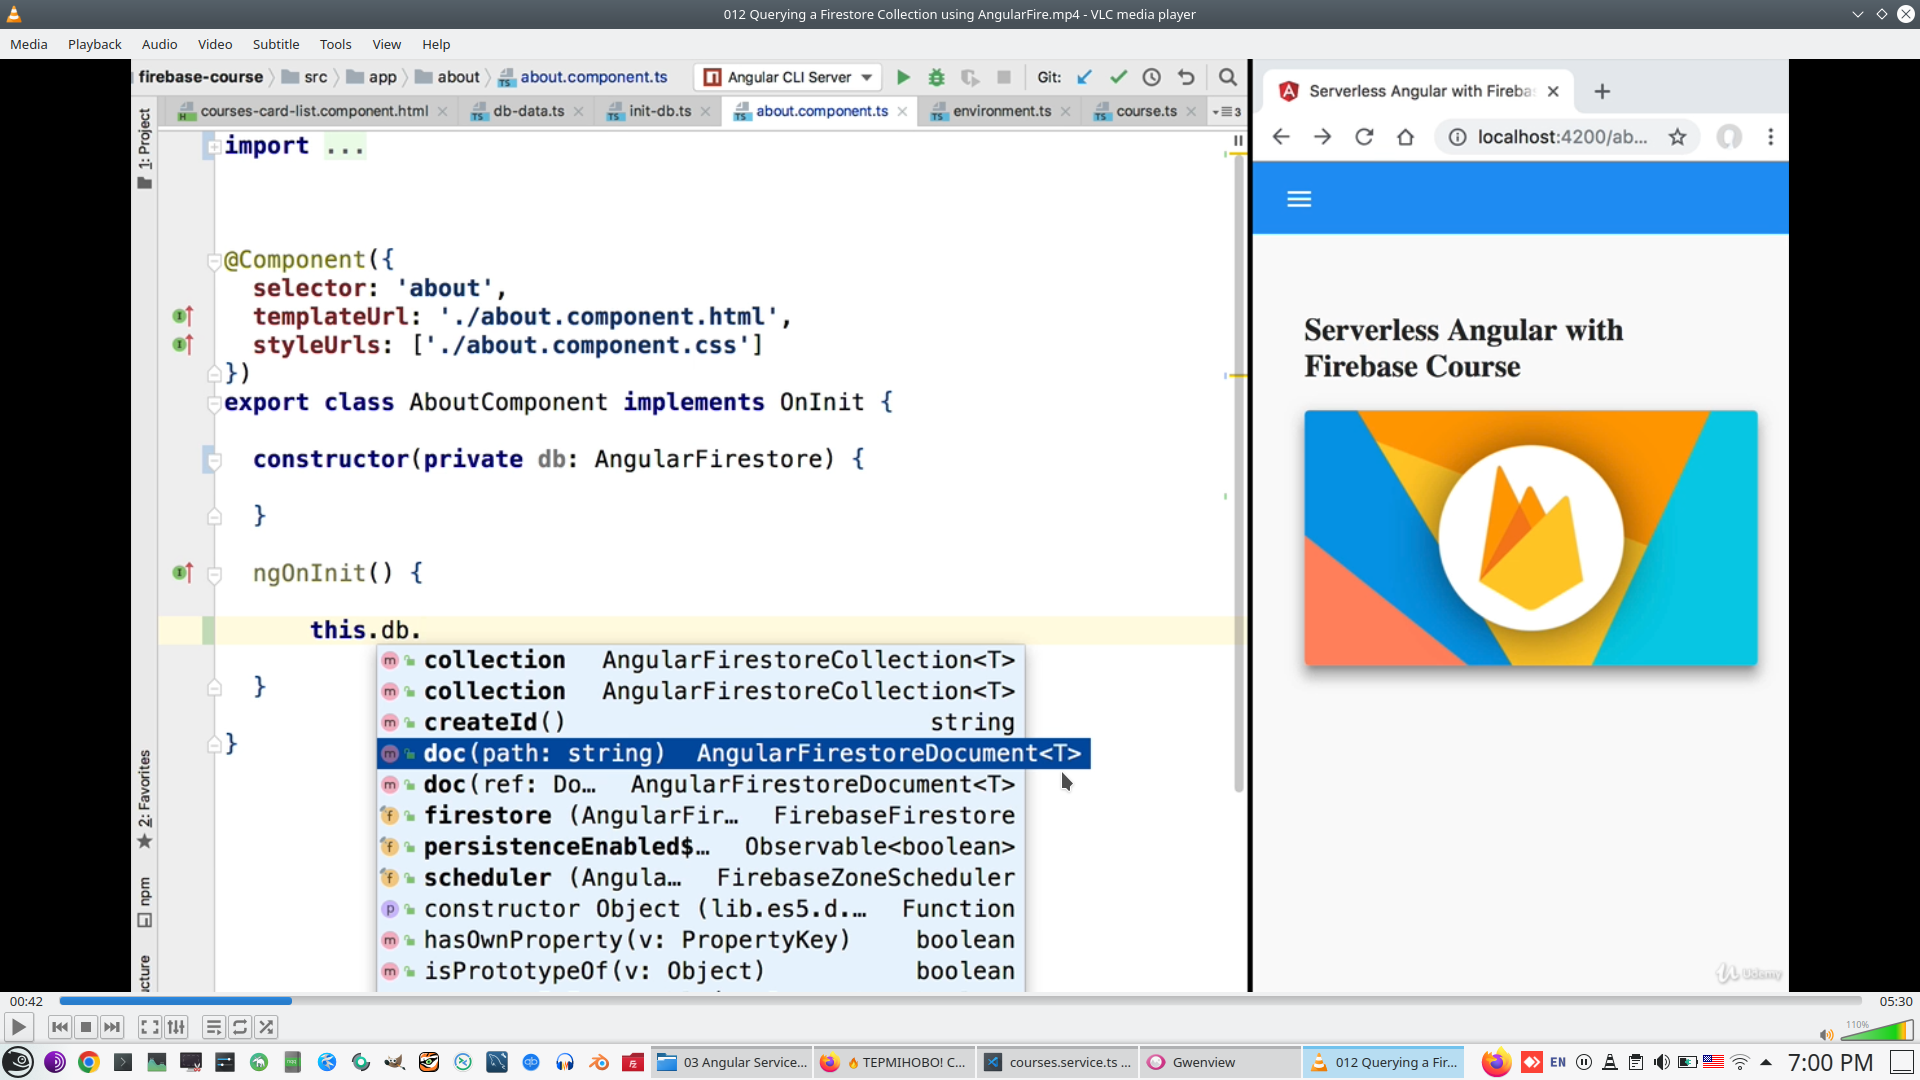Click the speaker mute icon
1920x1080 pixels.
[1826, 1035]
